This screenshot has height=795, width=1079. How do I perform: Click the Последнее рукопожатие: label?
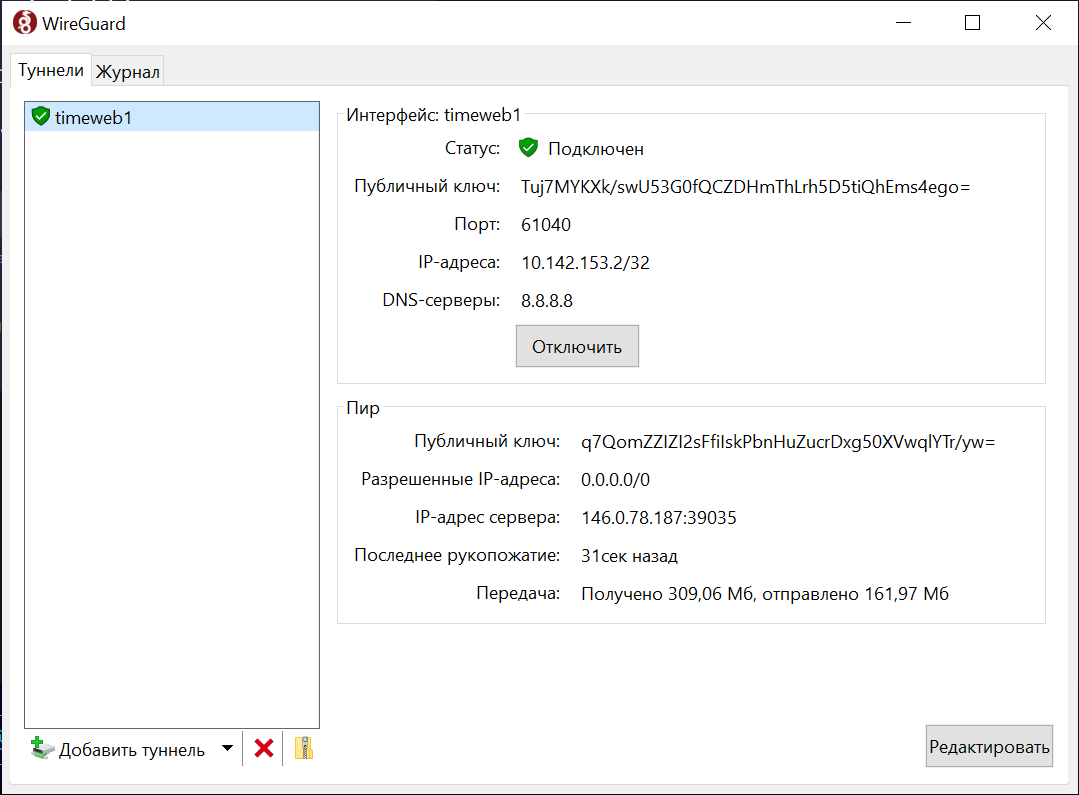tap(457, 555)
